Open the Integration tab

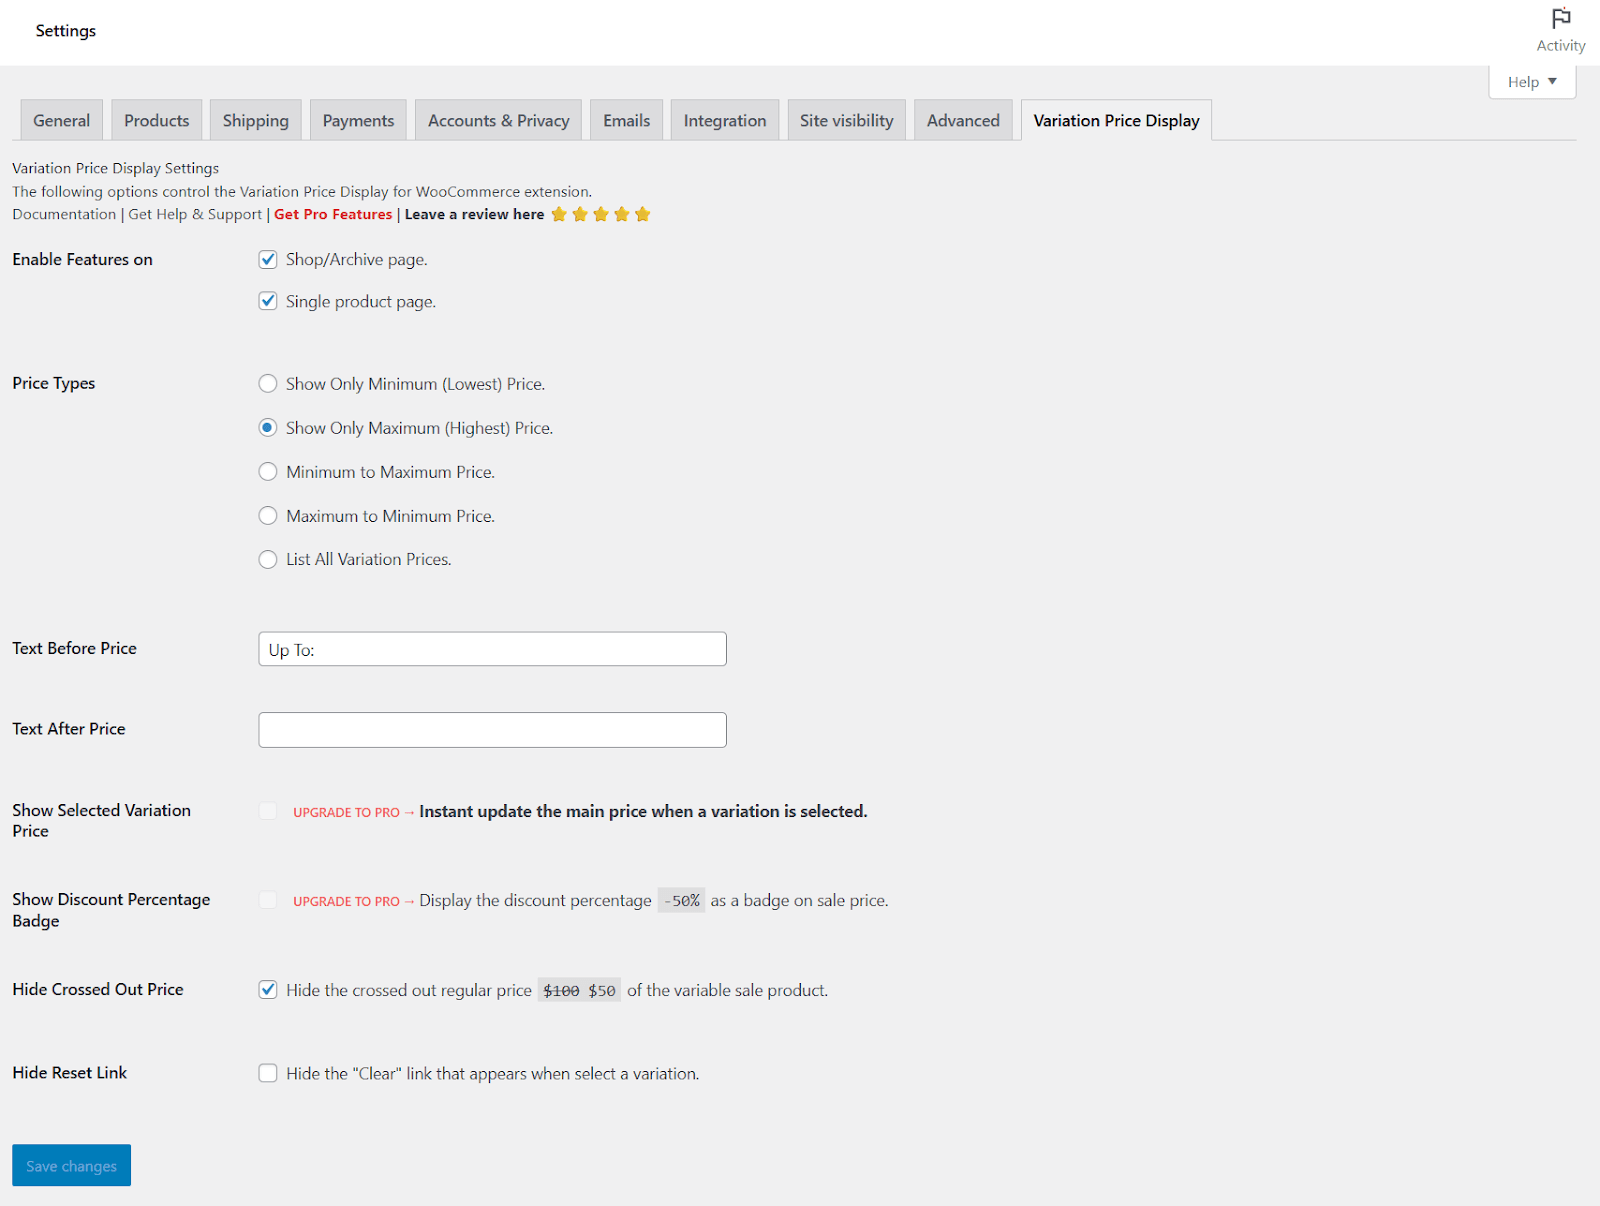pos(725,120)
